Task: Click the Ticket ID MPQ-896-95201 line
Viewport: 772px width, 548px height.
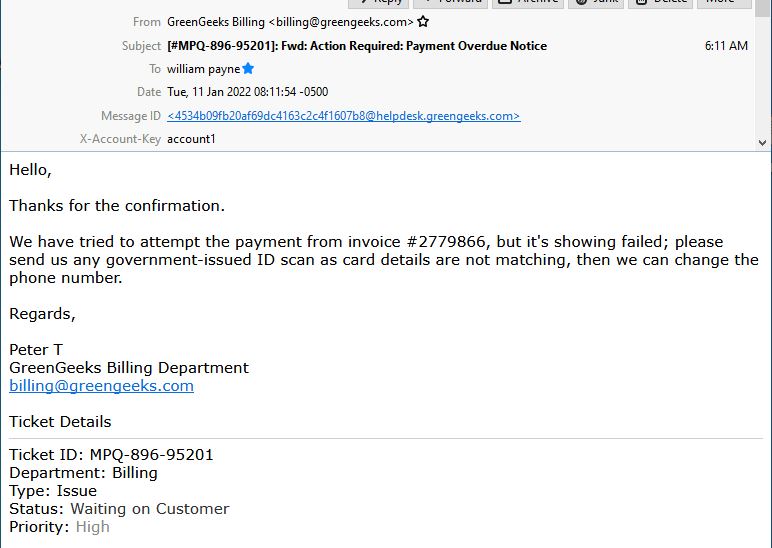Action: coord(111,454)
